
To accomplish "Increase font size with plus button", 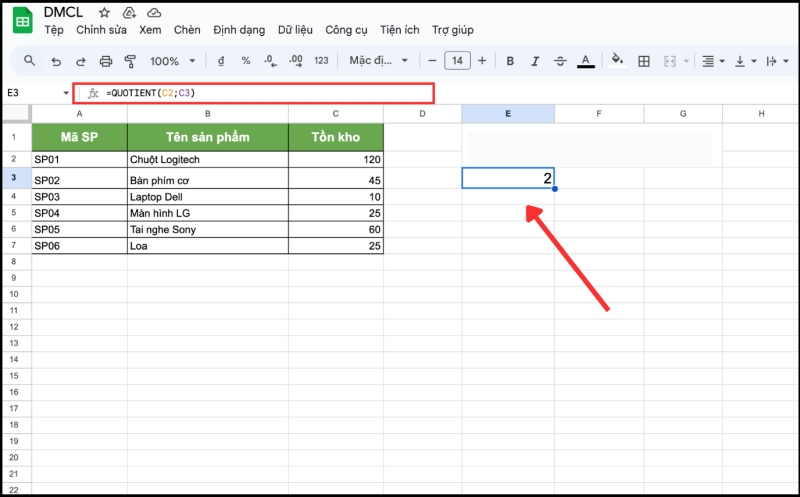I will pyautogui.click(x=482, y=61).
